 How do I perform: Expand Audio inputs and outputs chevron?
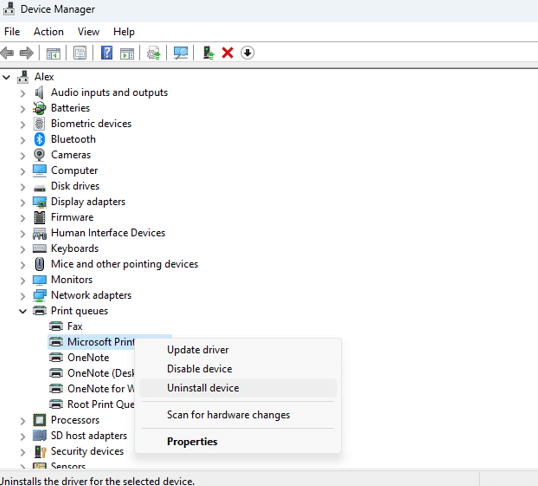tap(23, 93)
